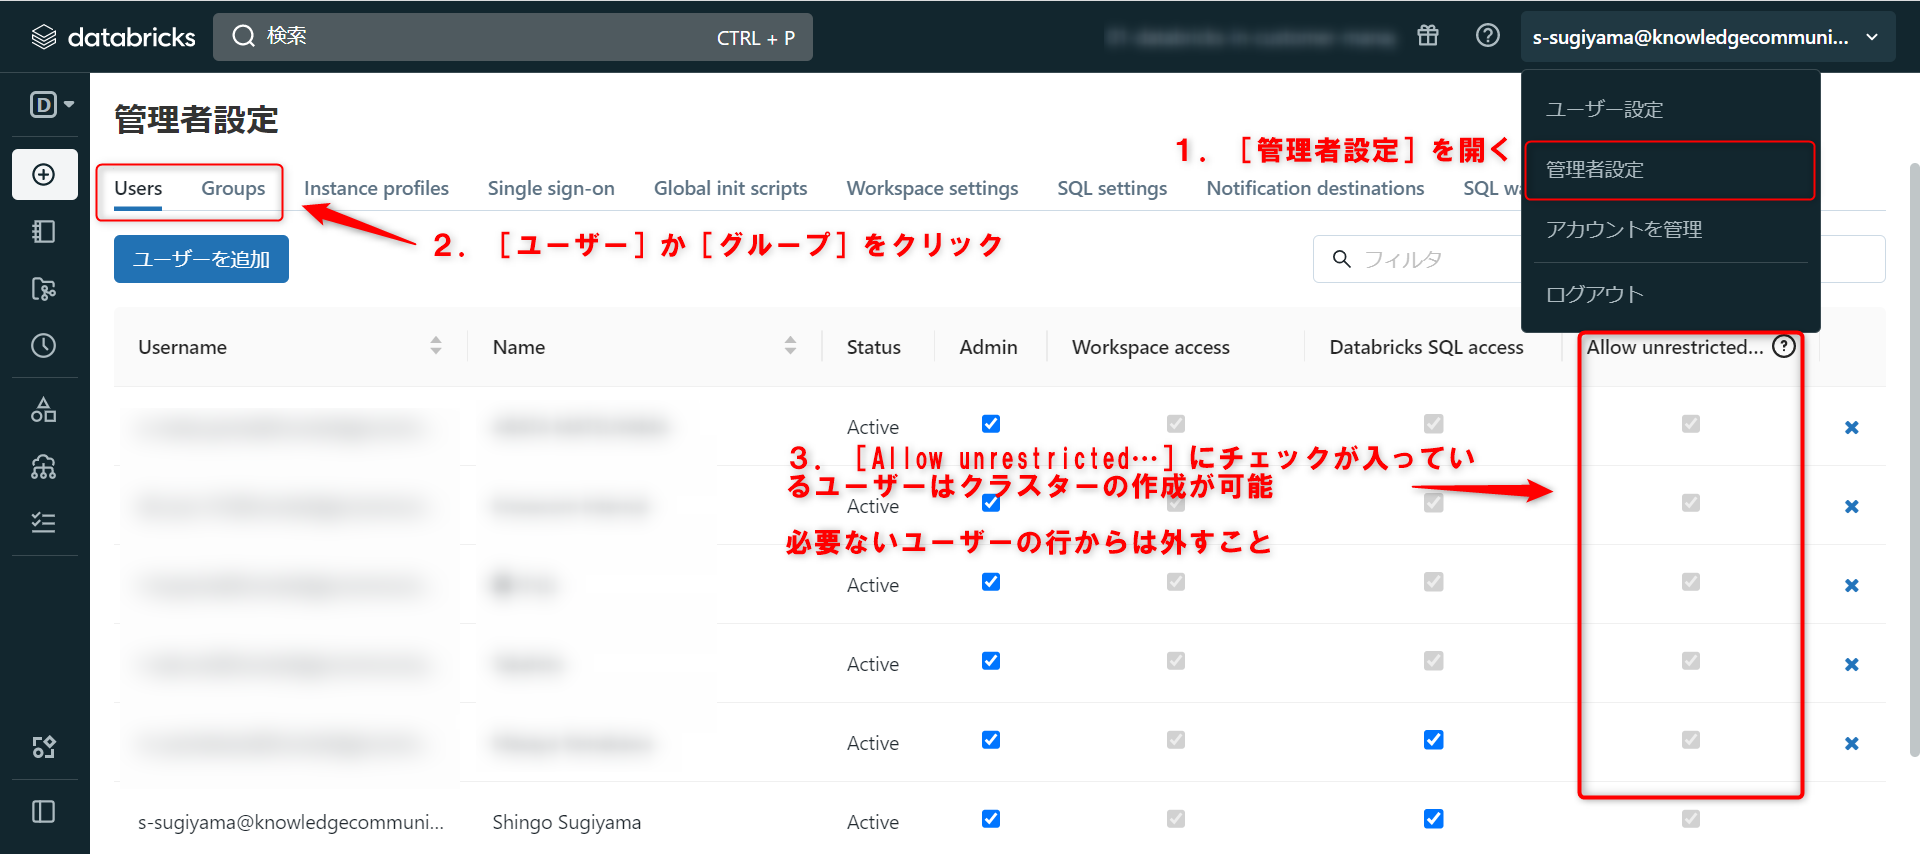The image size is (1920, 854).
Task: Toggle Admin checkbox in row above Shingo Sugiyama
Action: tap(991, 740)
